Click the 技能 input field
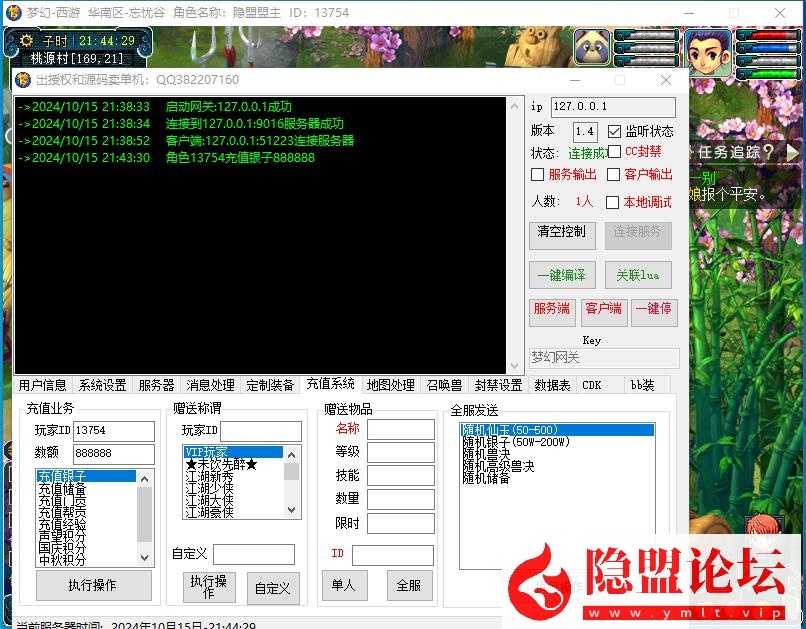This screenshot has height=629, width=806. coord(400,476)
